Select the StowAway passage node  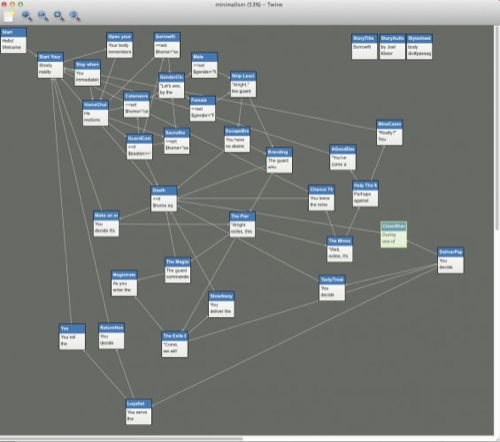[x=221, y=304]
